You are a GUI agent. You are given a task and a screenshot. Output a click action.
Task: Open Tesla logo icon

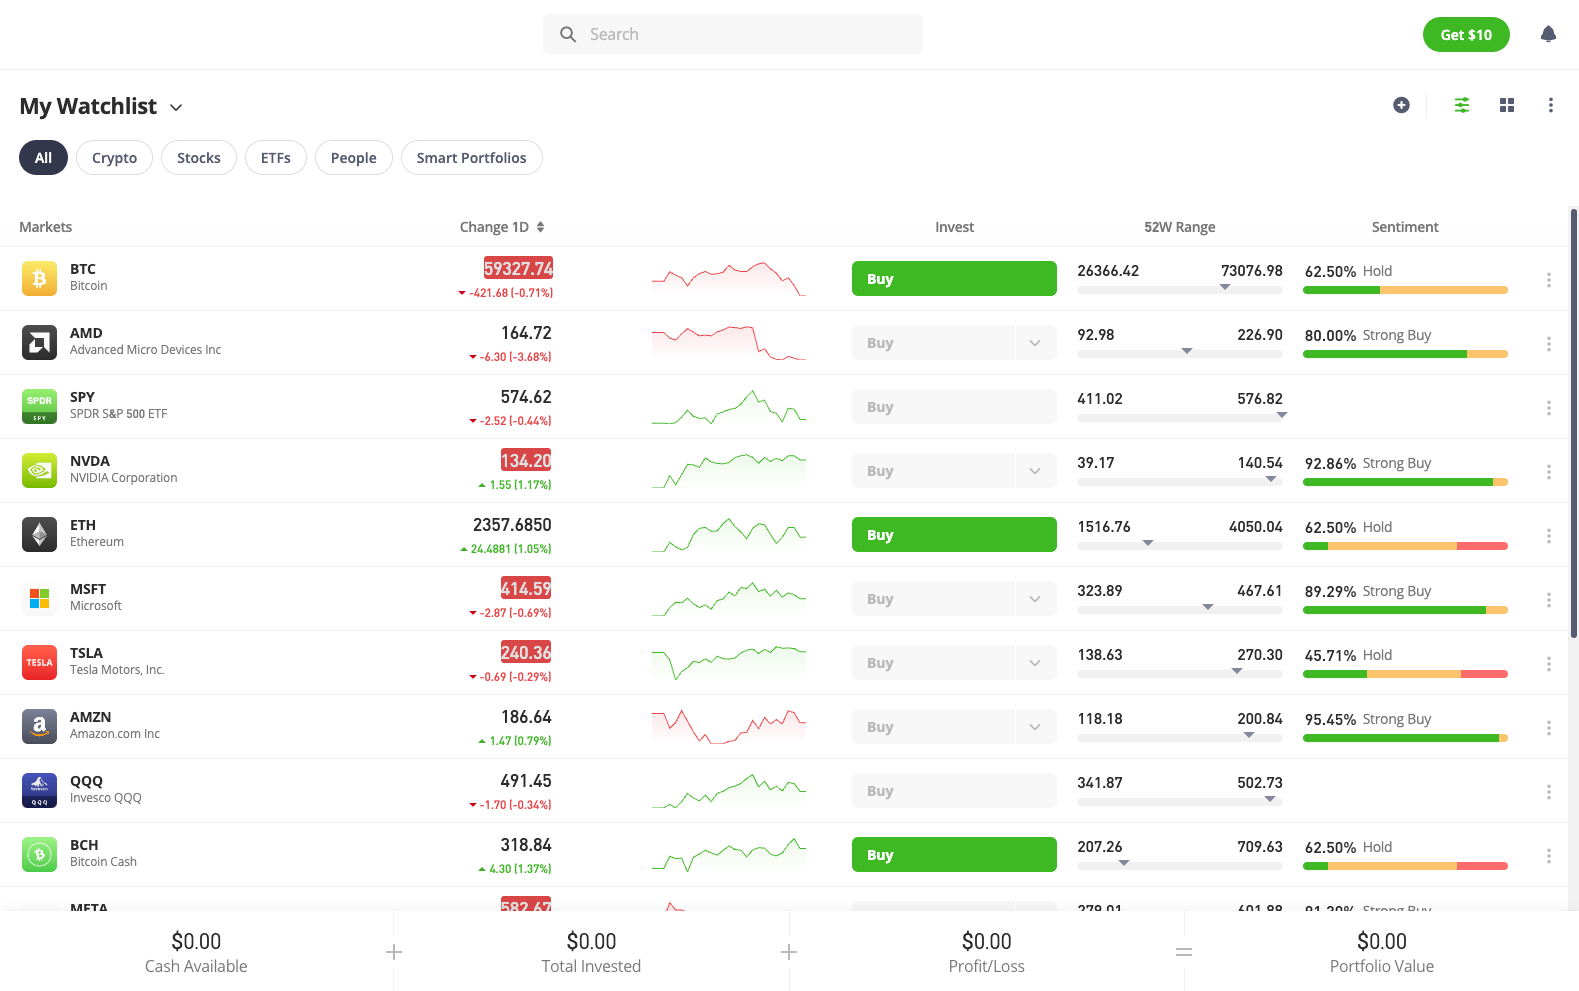pos(39,663)
